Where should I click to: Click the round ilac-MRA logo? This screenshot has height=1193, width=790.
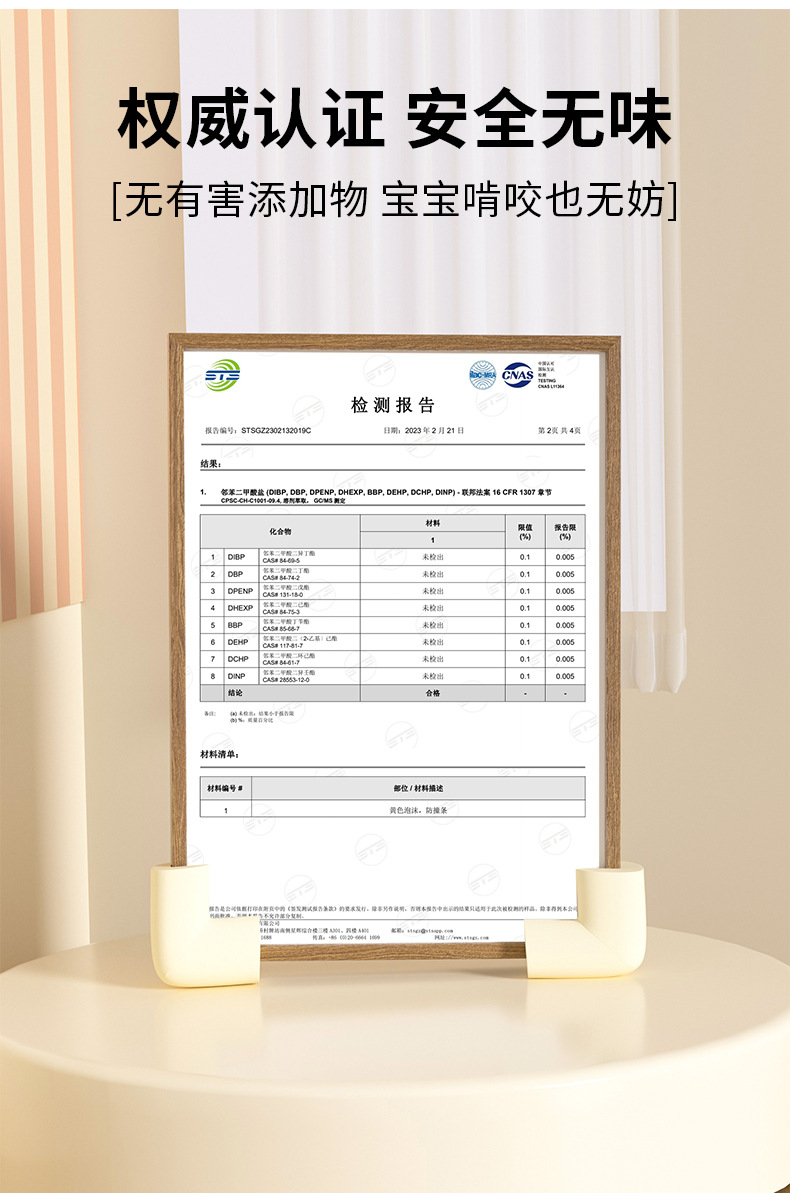483,375
